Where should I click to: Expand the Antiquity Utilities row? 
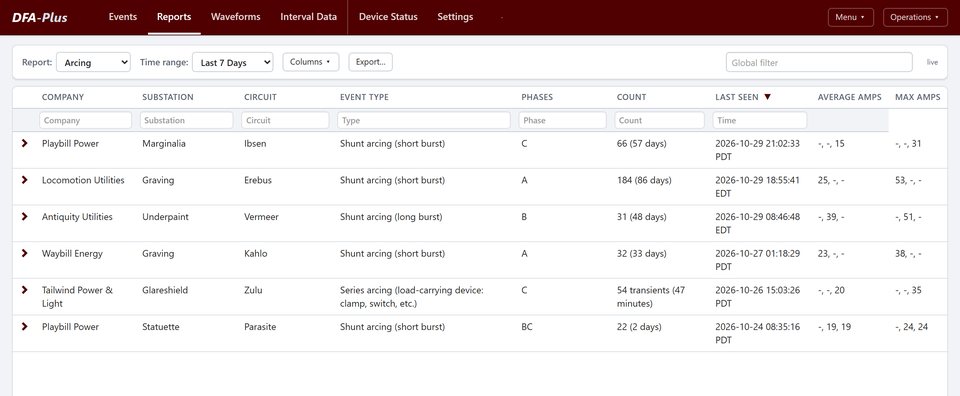click(24, 217)
